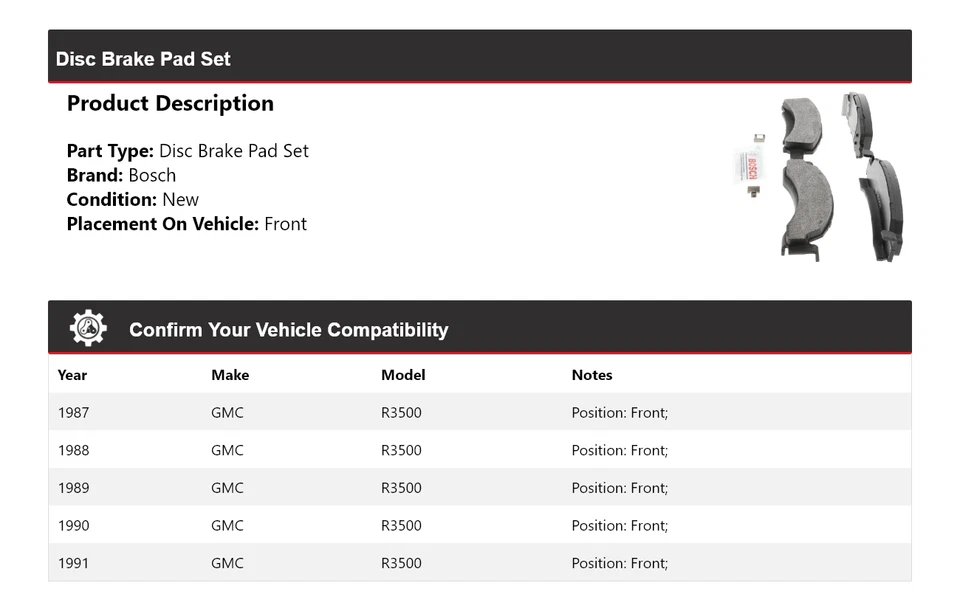The image size is (960, 611).
Task: Click the Placement On Vehicle: Front text
Action: [x=187, y=224]
